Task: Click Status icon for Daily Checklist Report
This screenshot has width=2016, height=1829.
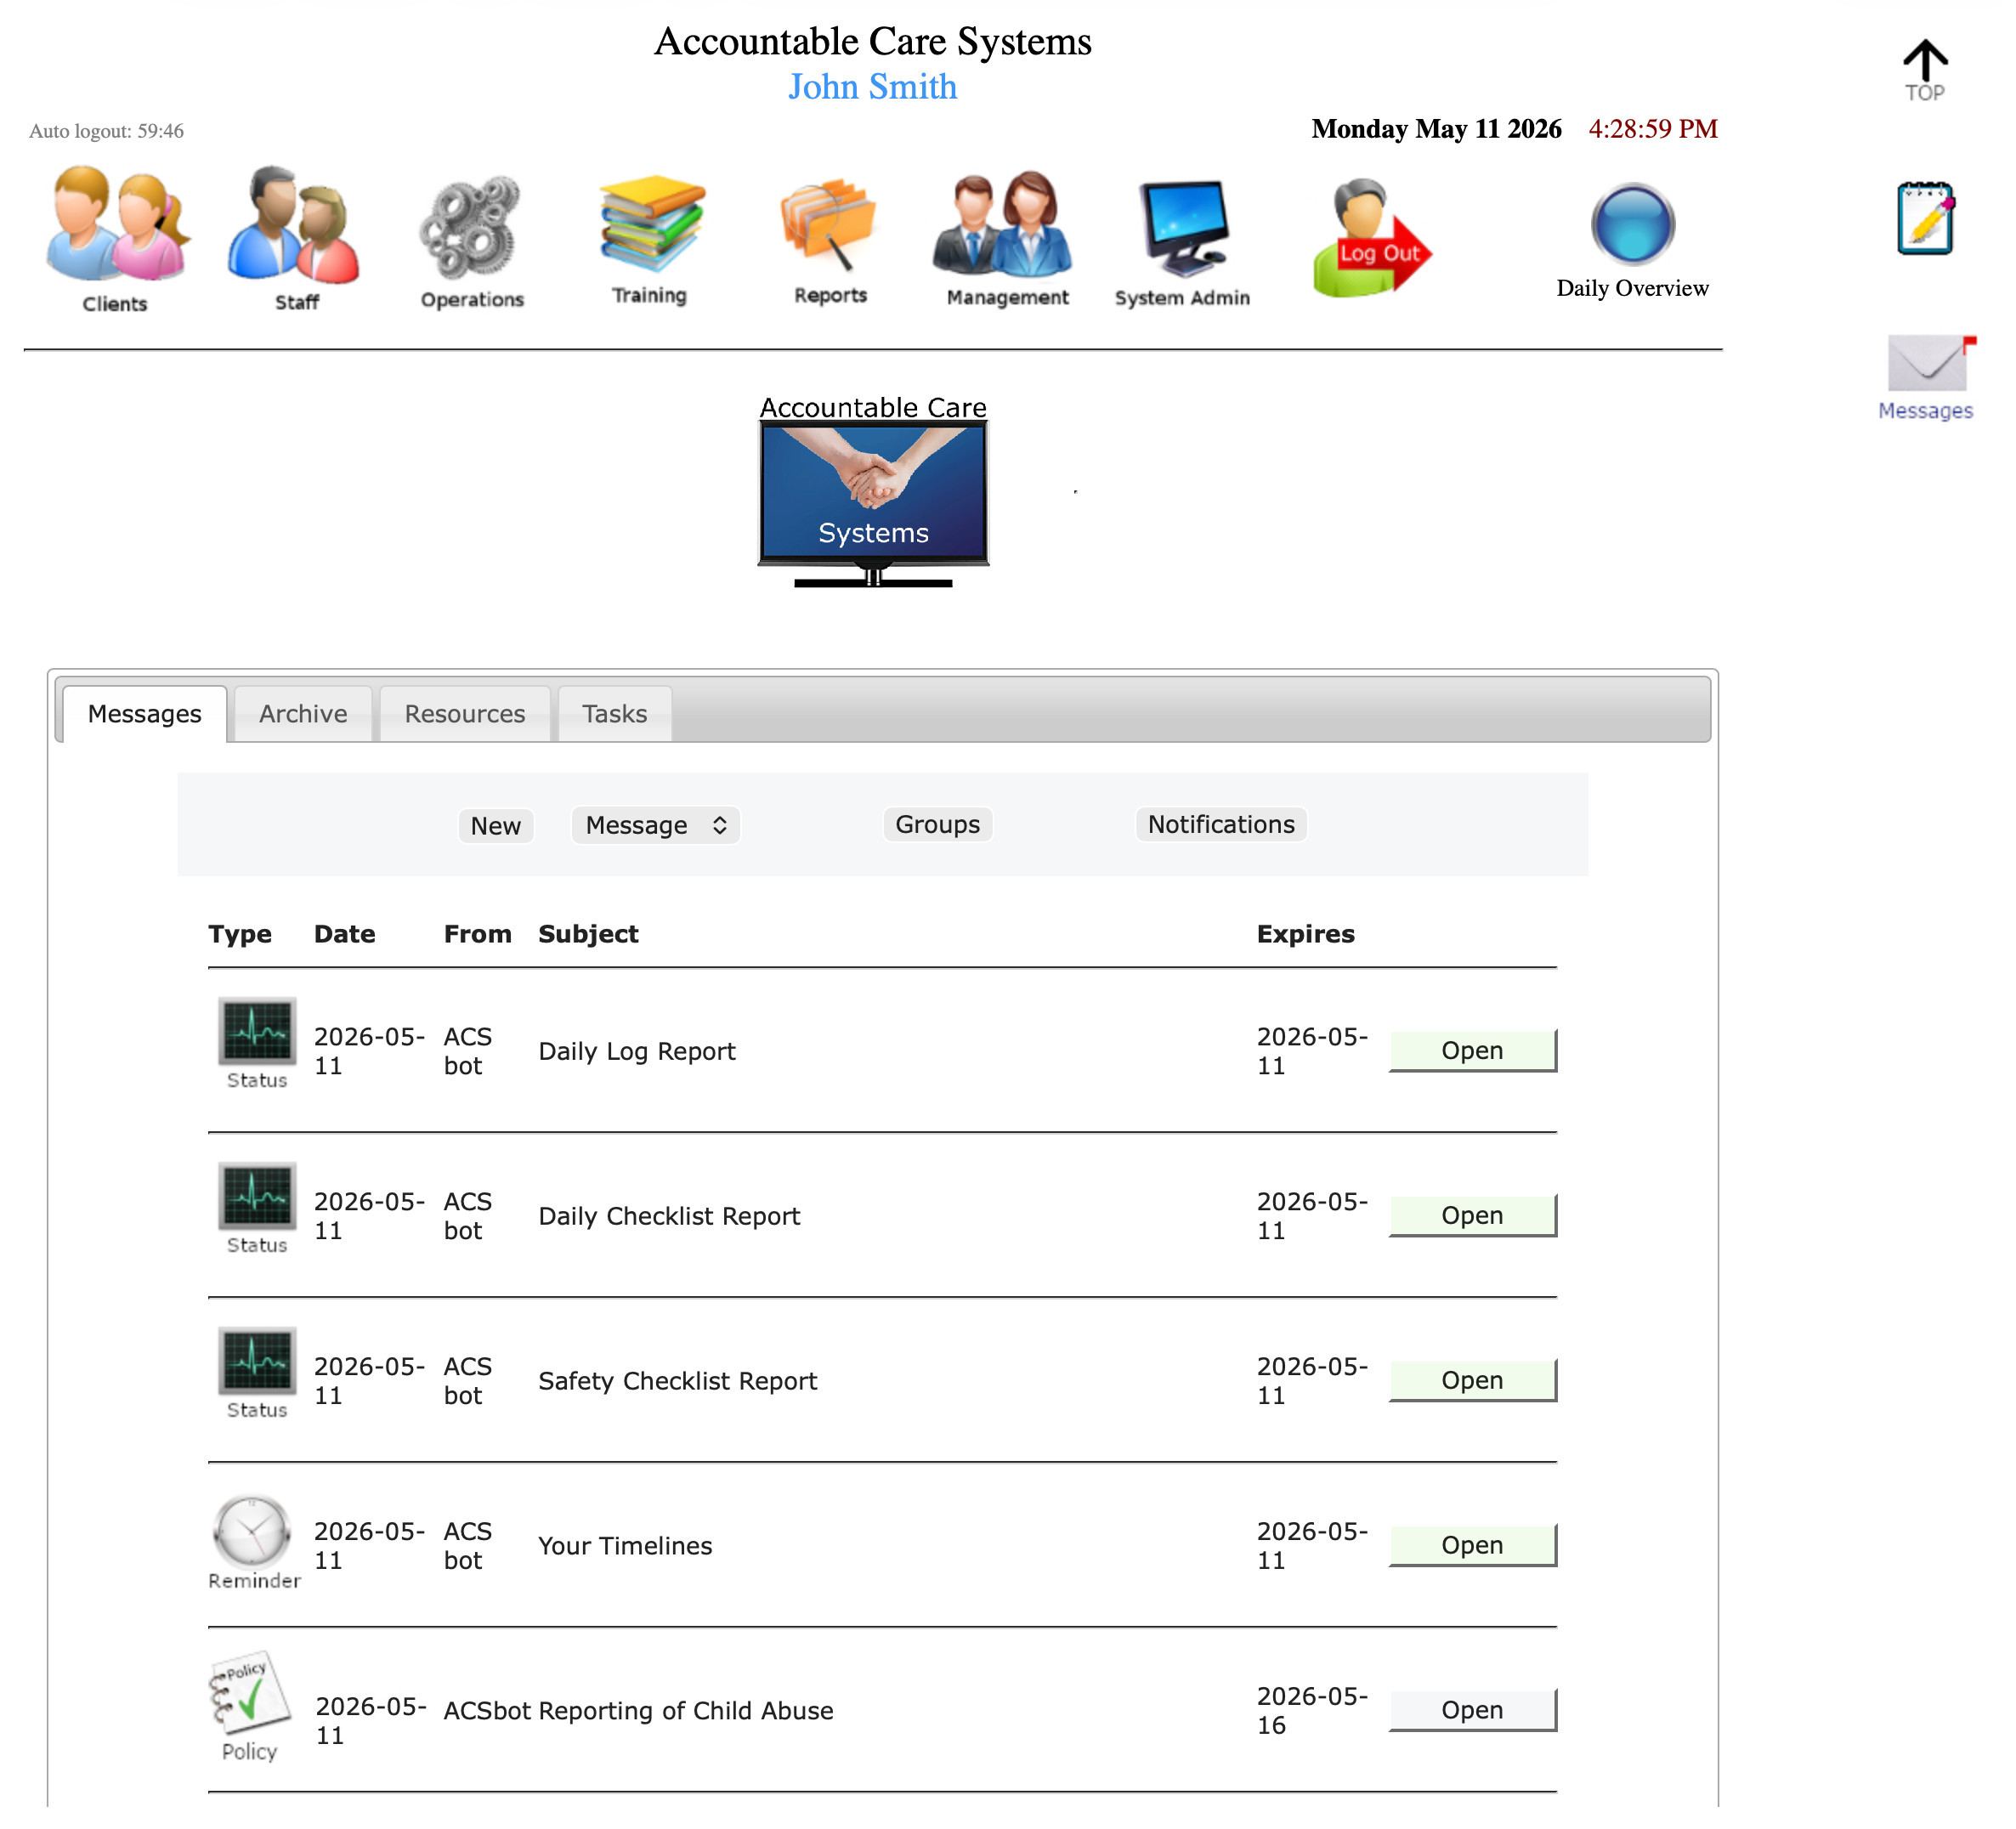Action: click(x=257, y=1209)
